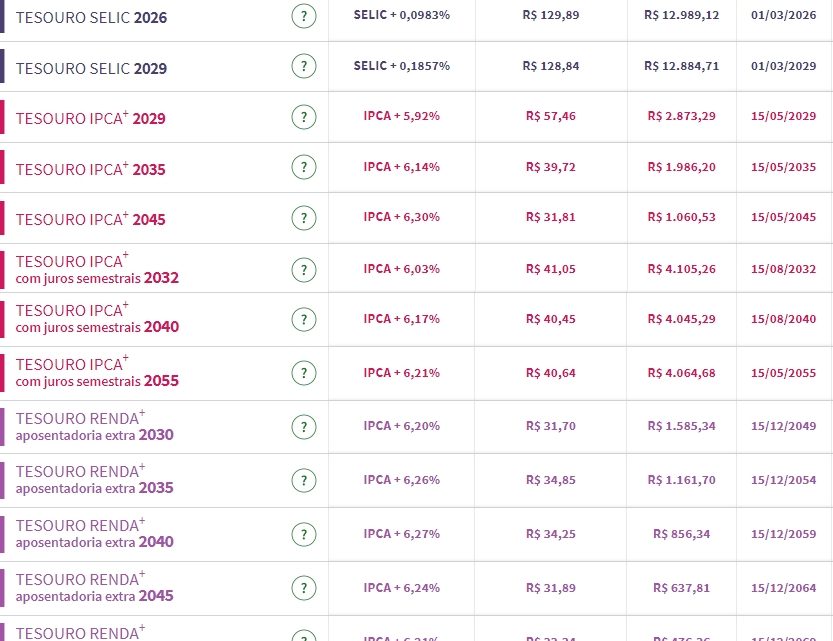Click the unit price 'R$ 4.045,29'
Viewport: 833px width, 641px height.
(682, 319)
